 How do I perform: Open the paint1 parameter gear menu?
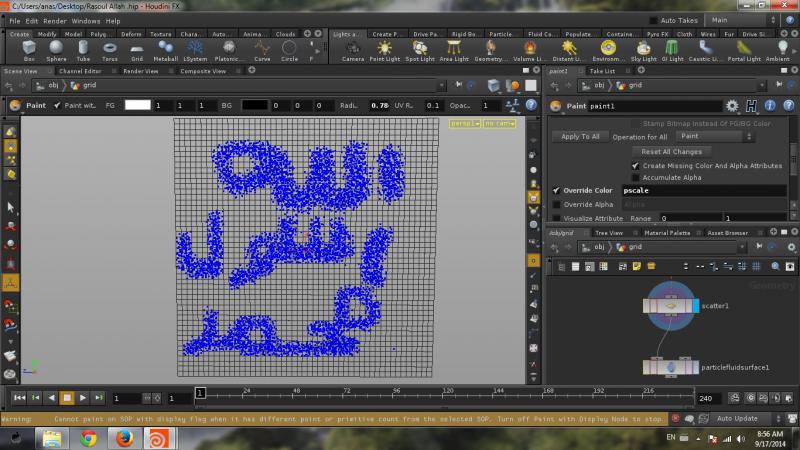point(732,106)
